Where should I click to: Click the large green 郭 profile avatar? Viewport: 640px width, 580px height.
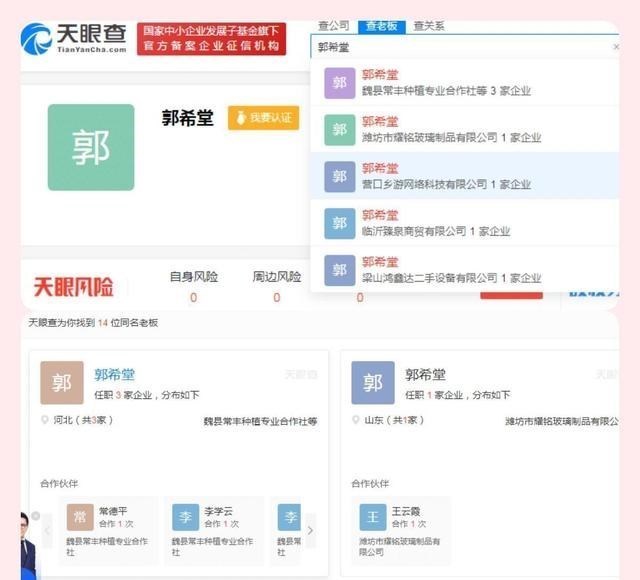click(91, 147)
